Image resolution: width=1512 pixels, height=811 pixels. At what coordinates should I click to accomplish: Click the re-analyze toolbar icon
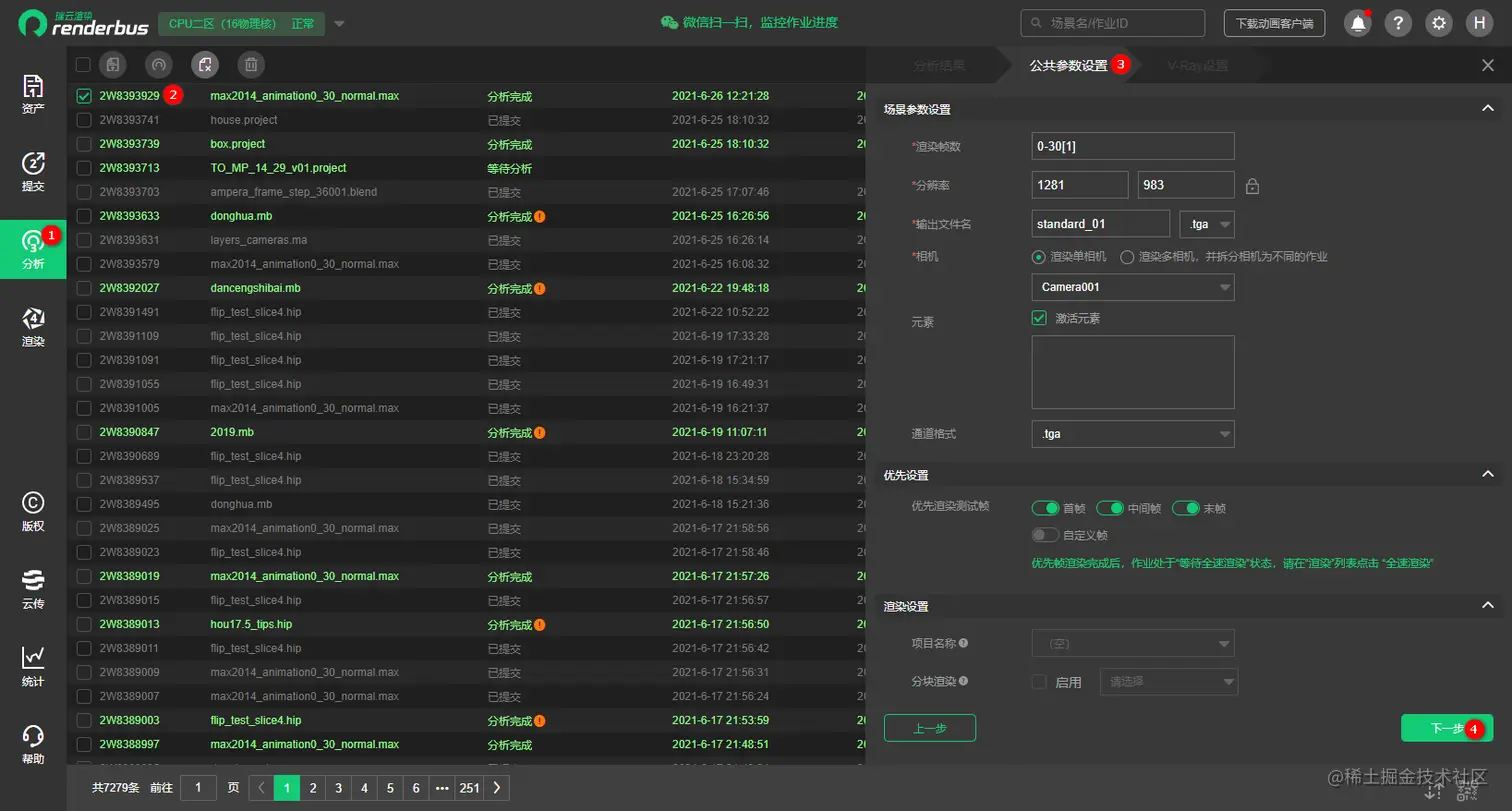coord(158,65)
